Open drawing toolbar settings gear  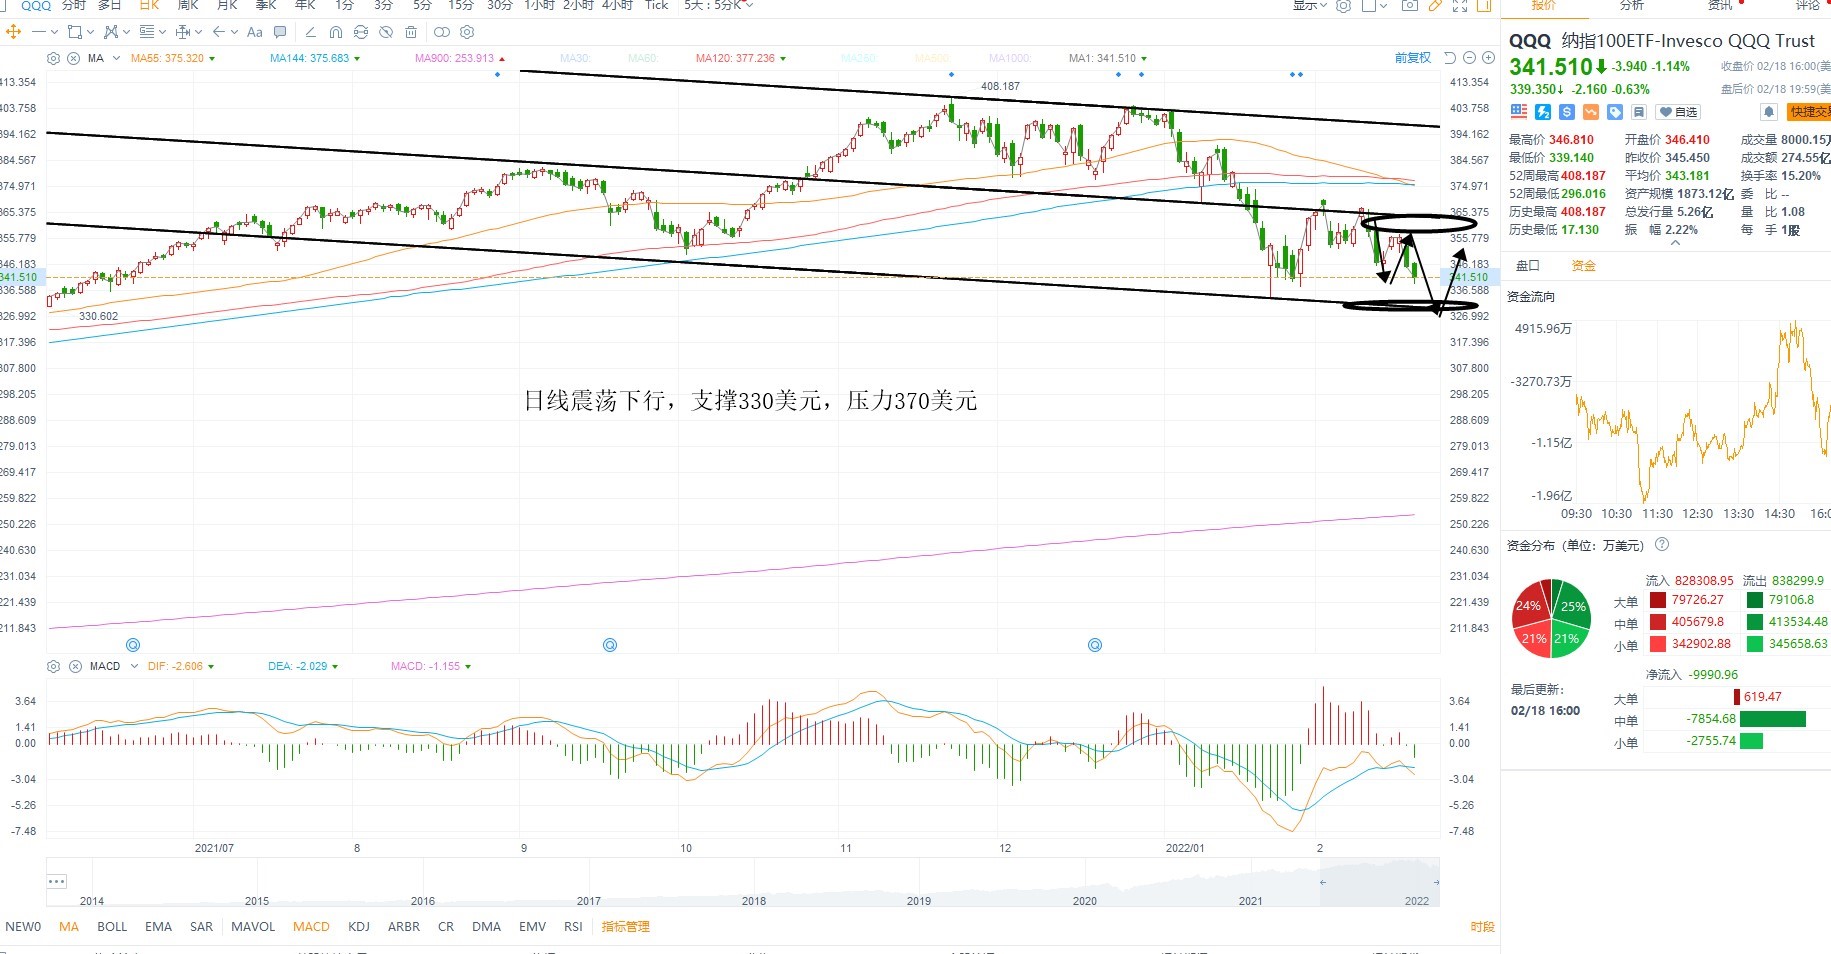(467, 32)
